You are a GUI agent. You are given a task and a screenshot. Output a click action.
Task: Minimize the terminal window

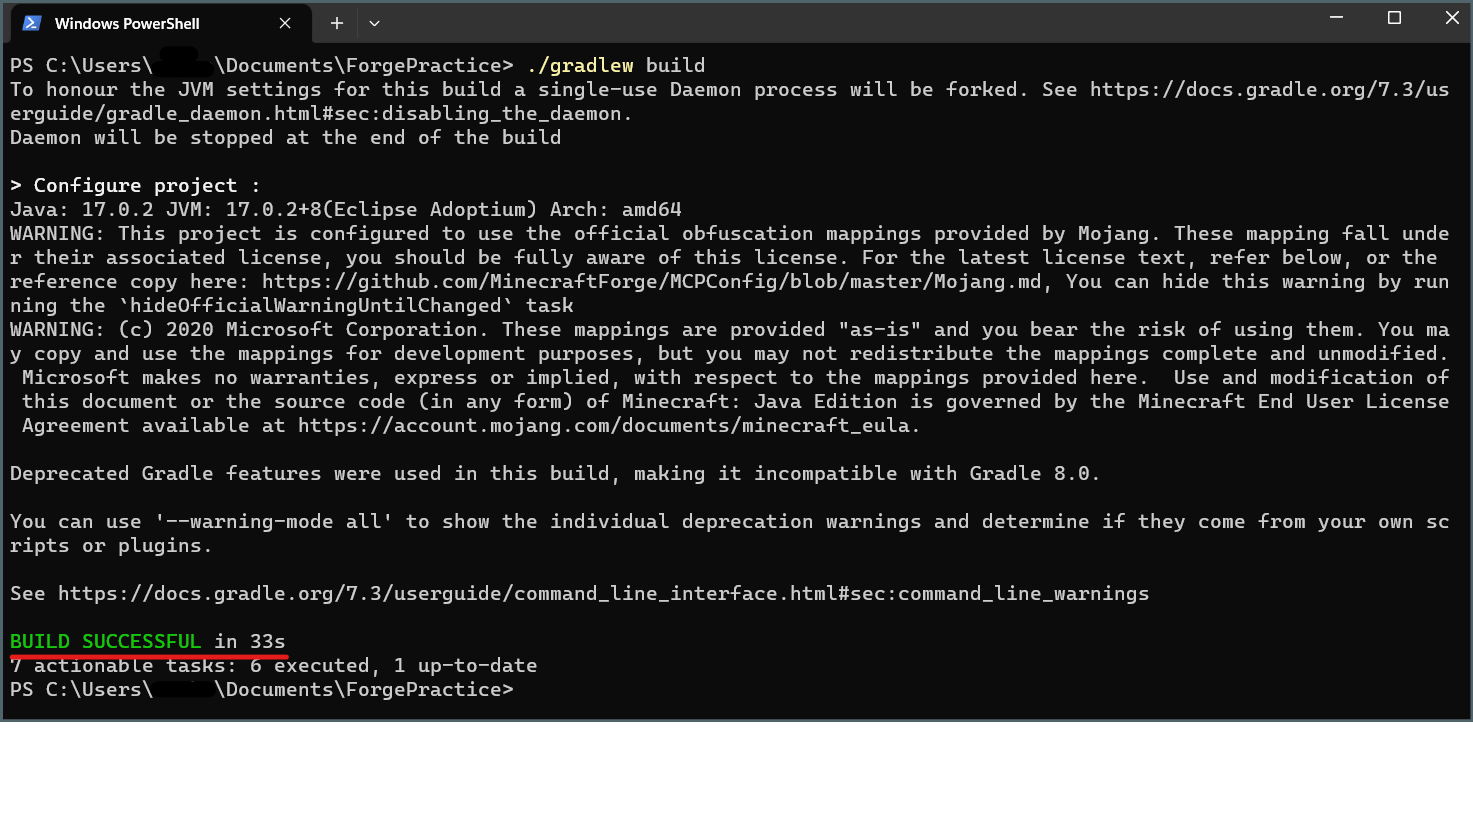[x=1336, y=18]
